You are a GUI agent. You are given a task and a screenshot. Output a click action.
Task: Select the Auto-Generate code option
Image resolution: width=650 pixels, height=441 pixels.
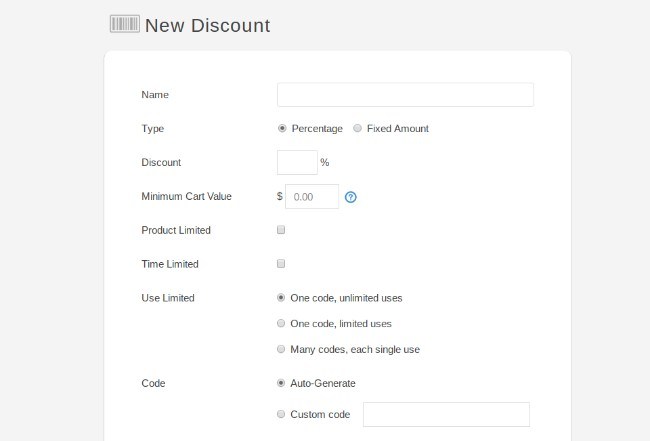(281, 383)
